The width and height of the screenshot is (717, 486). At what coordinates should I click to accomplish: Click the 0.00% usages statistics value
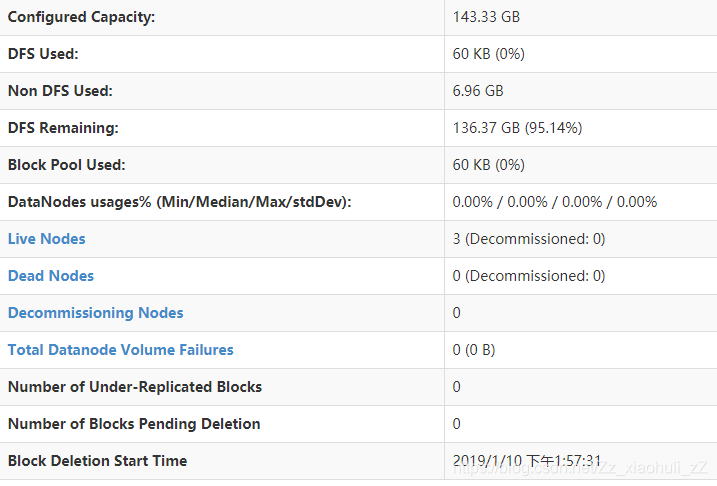click(555, 202)
